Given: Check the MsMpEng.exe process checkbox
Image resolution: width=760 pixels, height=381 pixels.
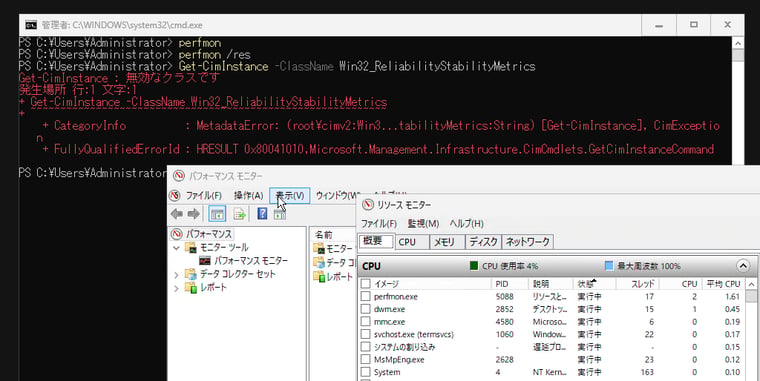Looking at the screenshot, I should [366, 359].
